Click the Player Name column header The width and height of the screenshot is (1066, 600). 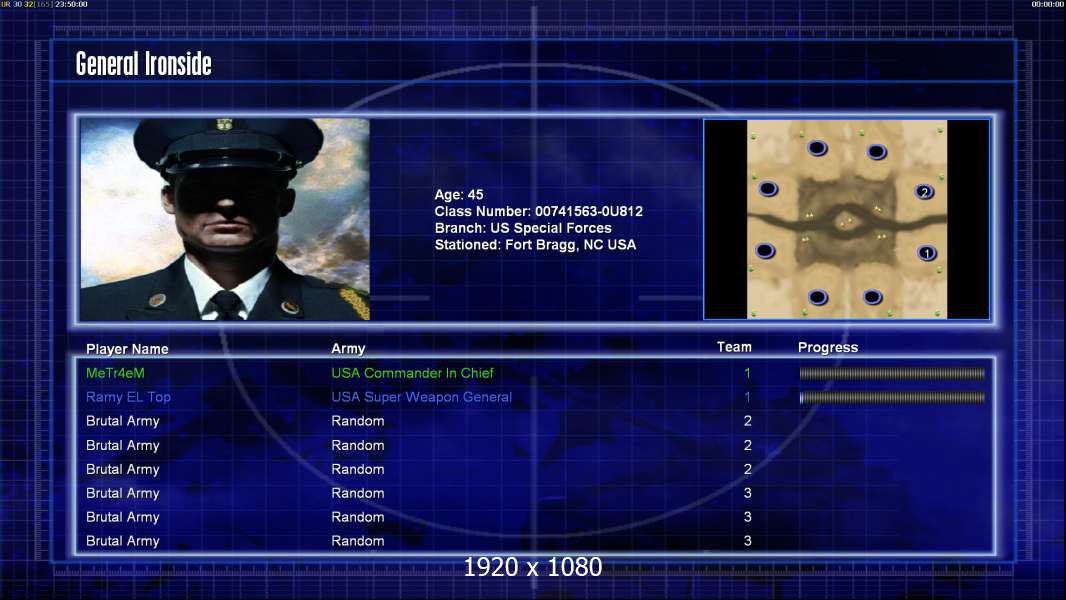click(x=127, y=349)
